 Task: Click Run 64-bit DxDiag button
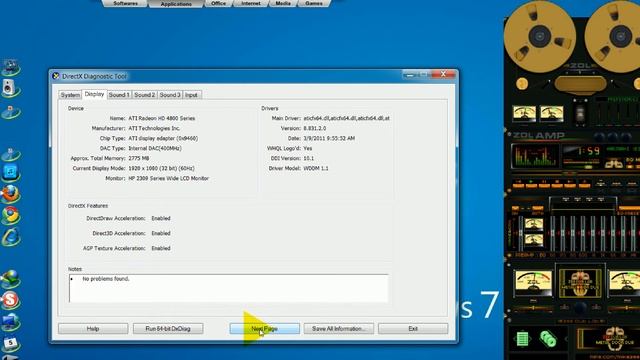pos(168,329)
